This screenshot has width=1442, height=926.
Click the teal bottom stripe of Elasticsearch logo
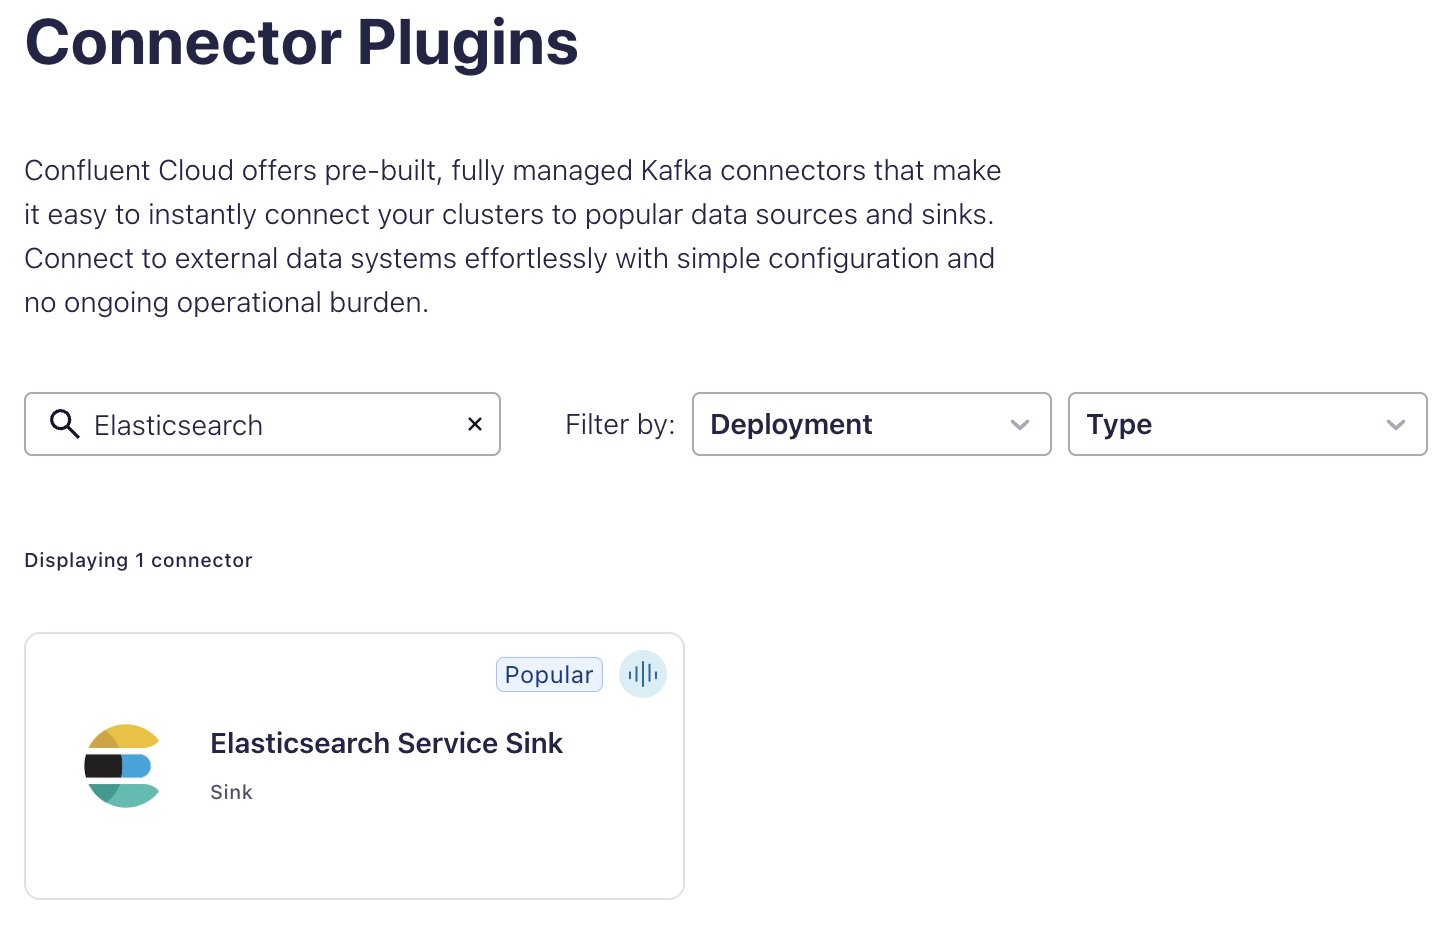pos(125,796)
